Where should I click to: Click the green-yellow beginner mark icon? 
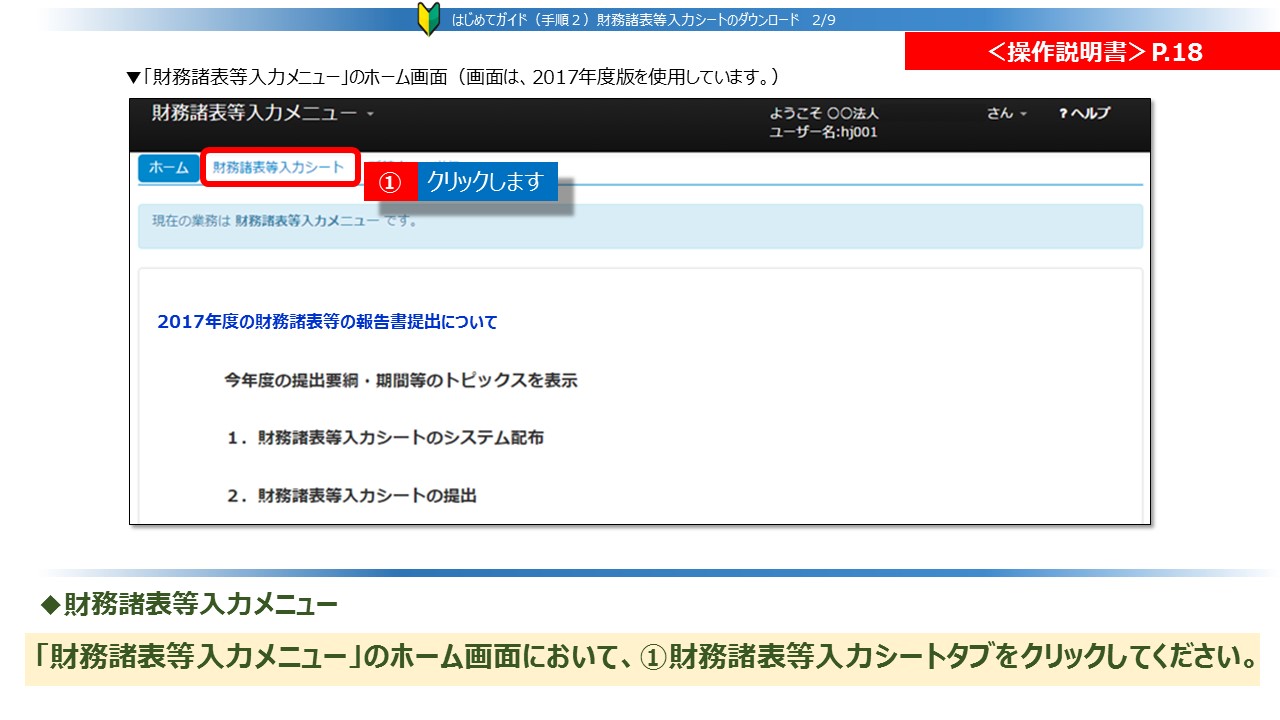tap(429, 19)
